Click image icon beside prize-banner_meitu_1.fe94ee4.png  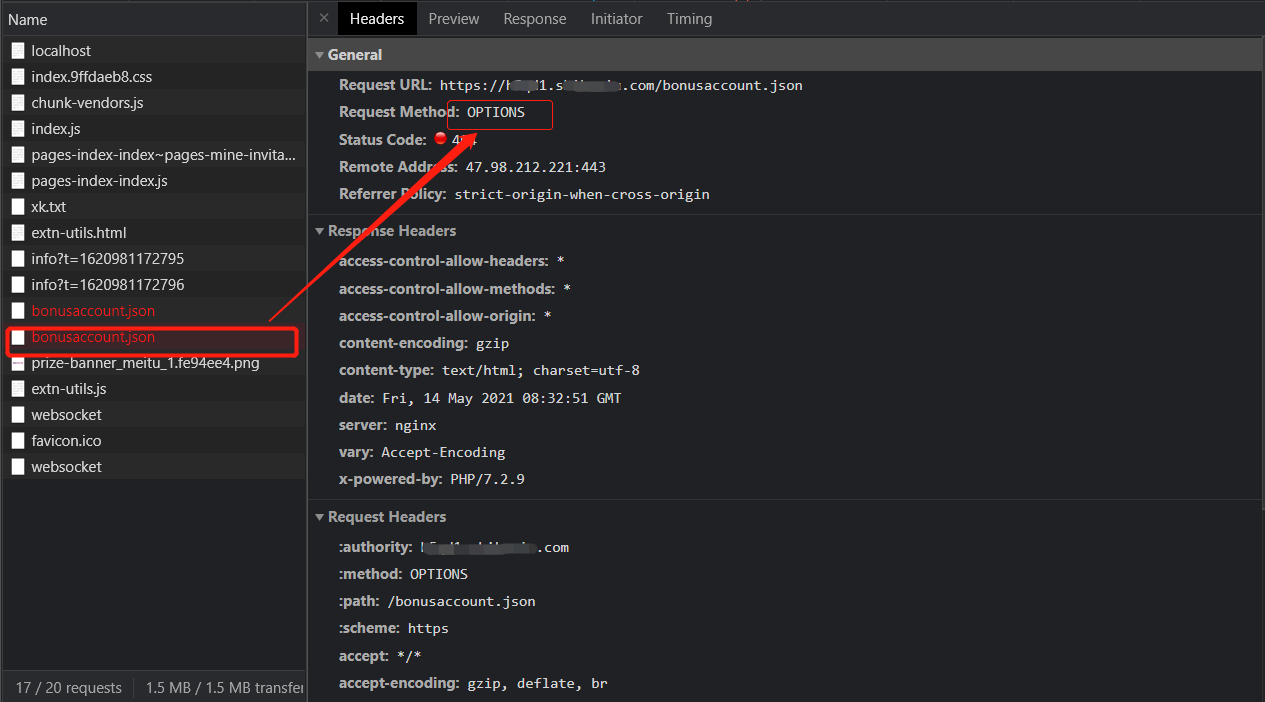click(18, 363)
